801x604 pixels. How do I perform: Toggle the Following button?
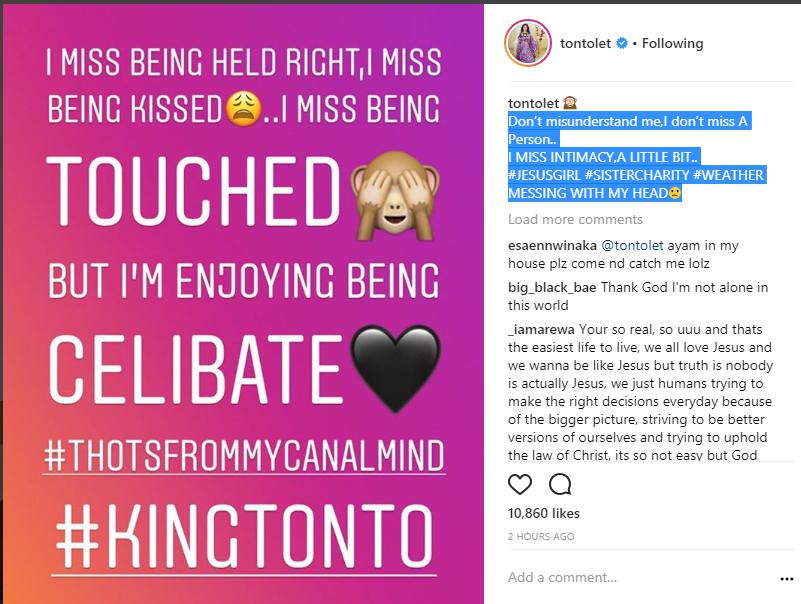coord(672,44)
